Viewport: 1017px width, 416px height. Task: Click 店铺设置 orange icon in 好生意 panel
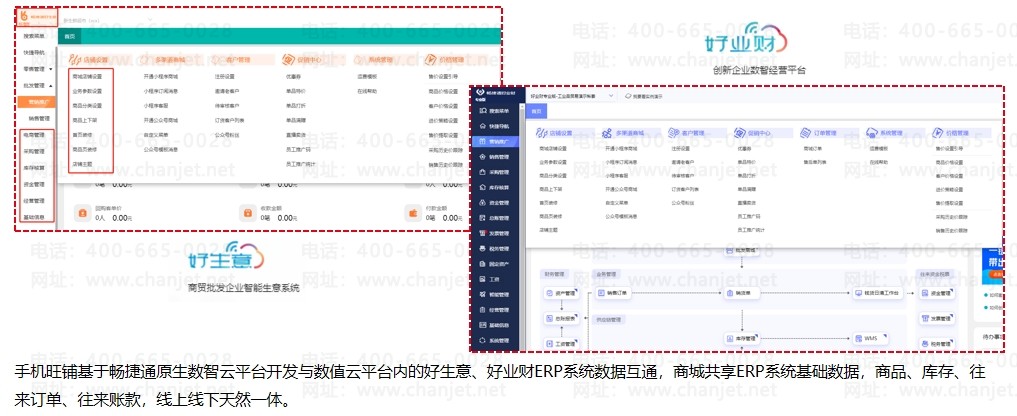tap(75, 60)
